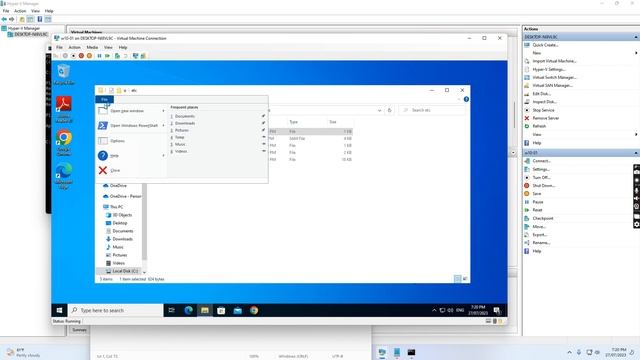
Task: Click Pause icon in VM Connection toolbar
Action: point(99,56)
